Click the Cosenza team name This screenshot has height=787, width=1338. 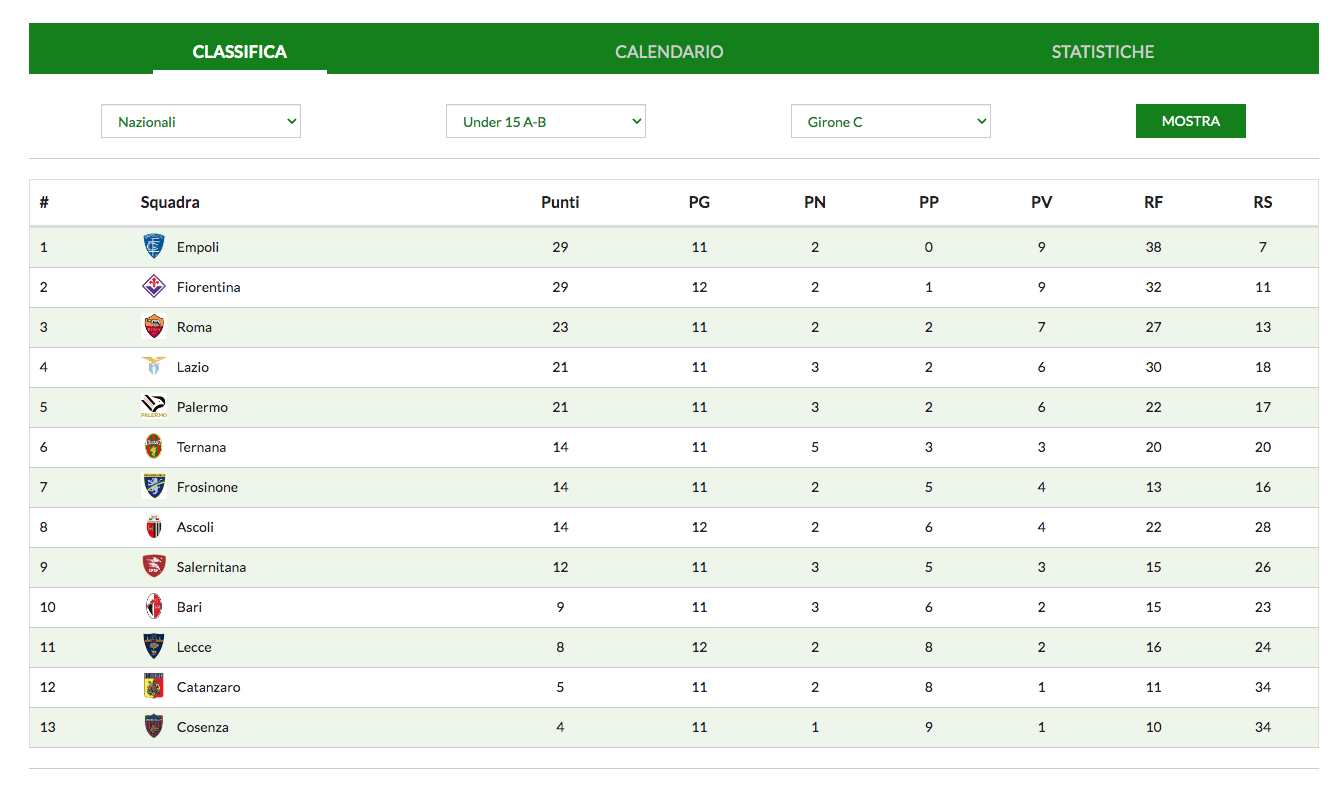(x=202, y=727)
